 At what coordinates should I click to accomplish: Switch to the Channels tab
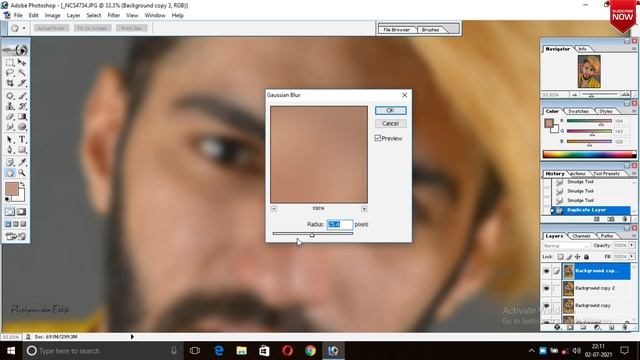pos(582,236)
